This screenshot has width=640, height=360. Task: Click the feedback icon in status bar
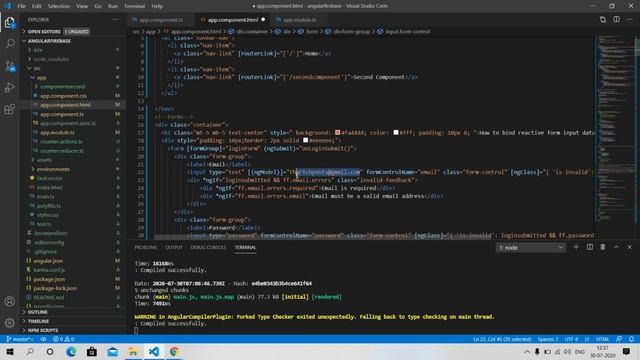619,339
